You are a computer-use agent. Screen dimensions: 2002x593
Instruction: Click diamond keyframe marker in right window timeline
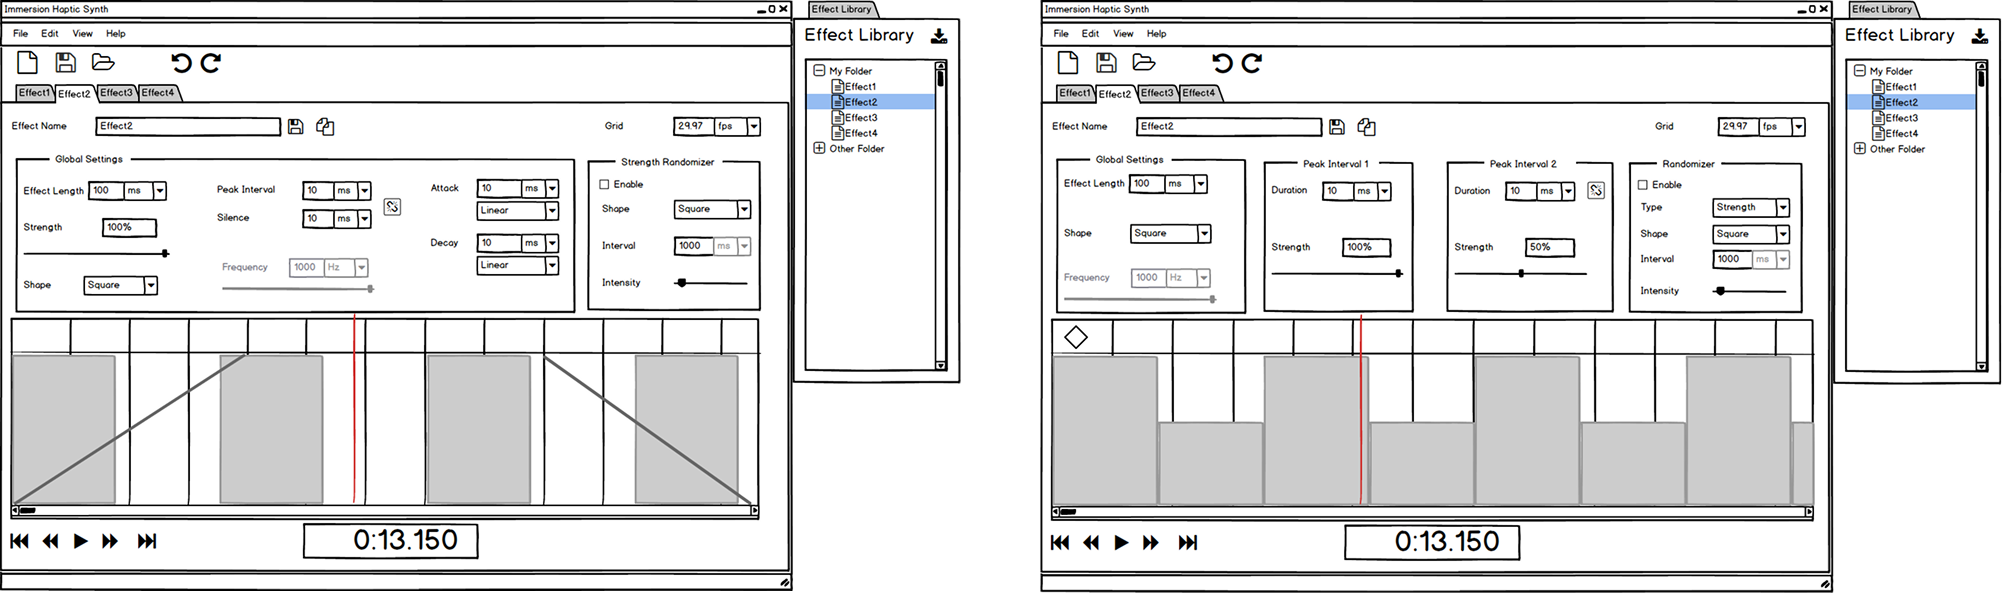pos(1076,337)
